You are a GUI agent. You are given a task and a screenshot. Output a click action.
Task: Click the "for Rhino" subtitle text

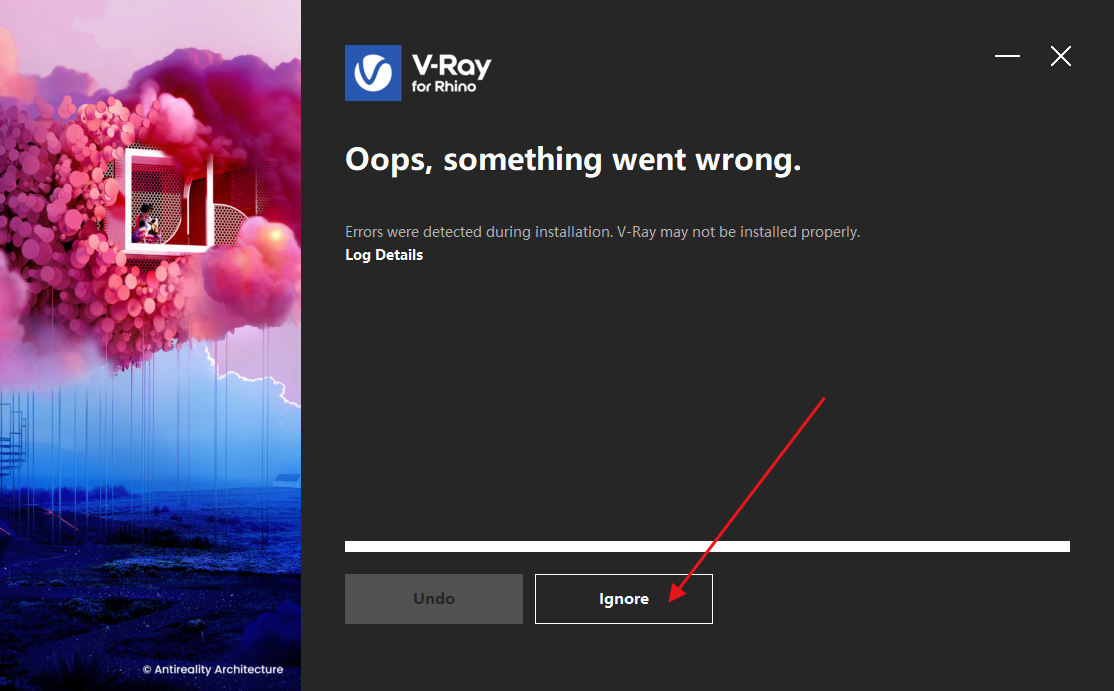(444, 87)
